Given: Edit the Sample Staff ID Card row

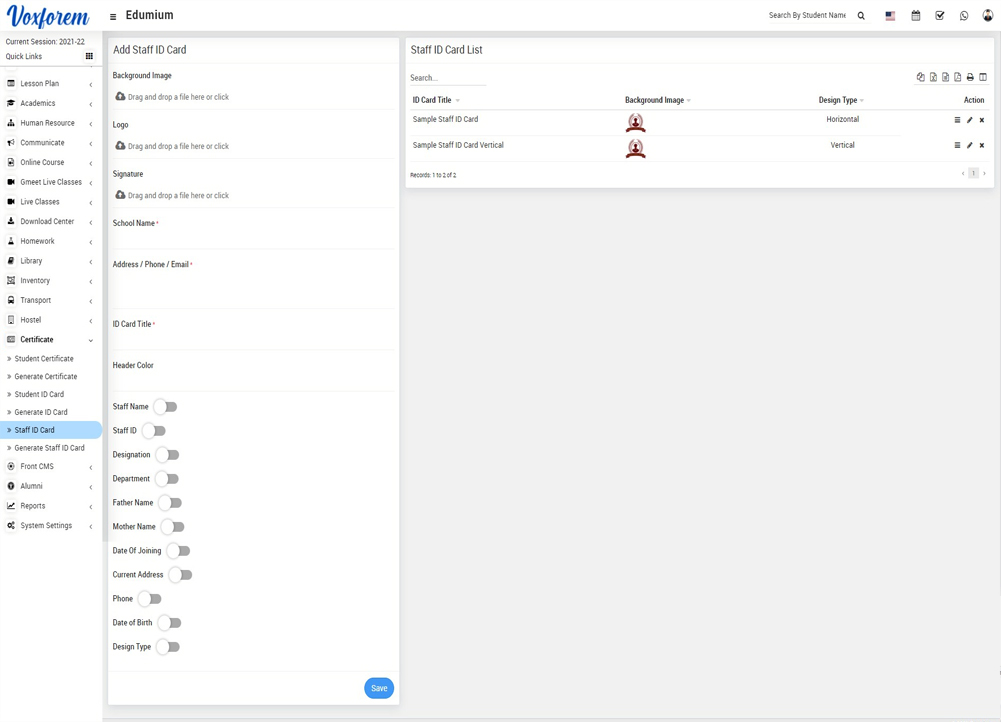Looking at the screenshot, I should (969, 120).
